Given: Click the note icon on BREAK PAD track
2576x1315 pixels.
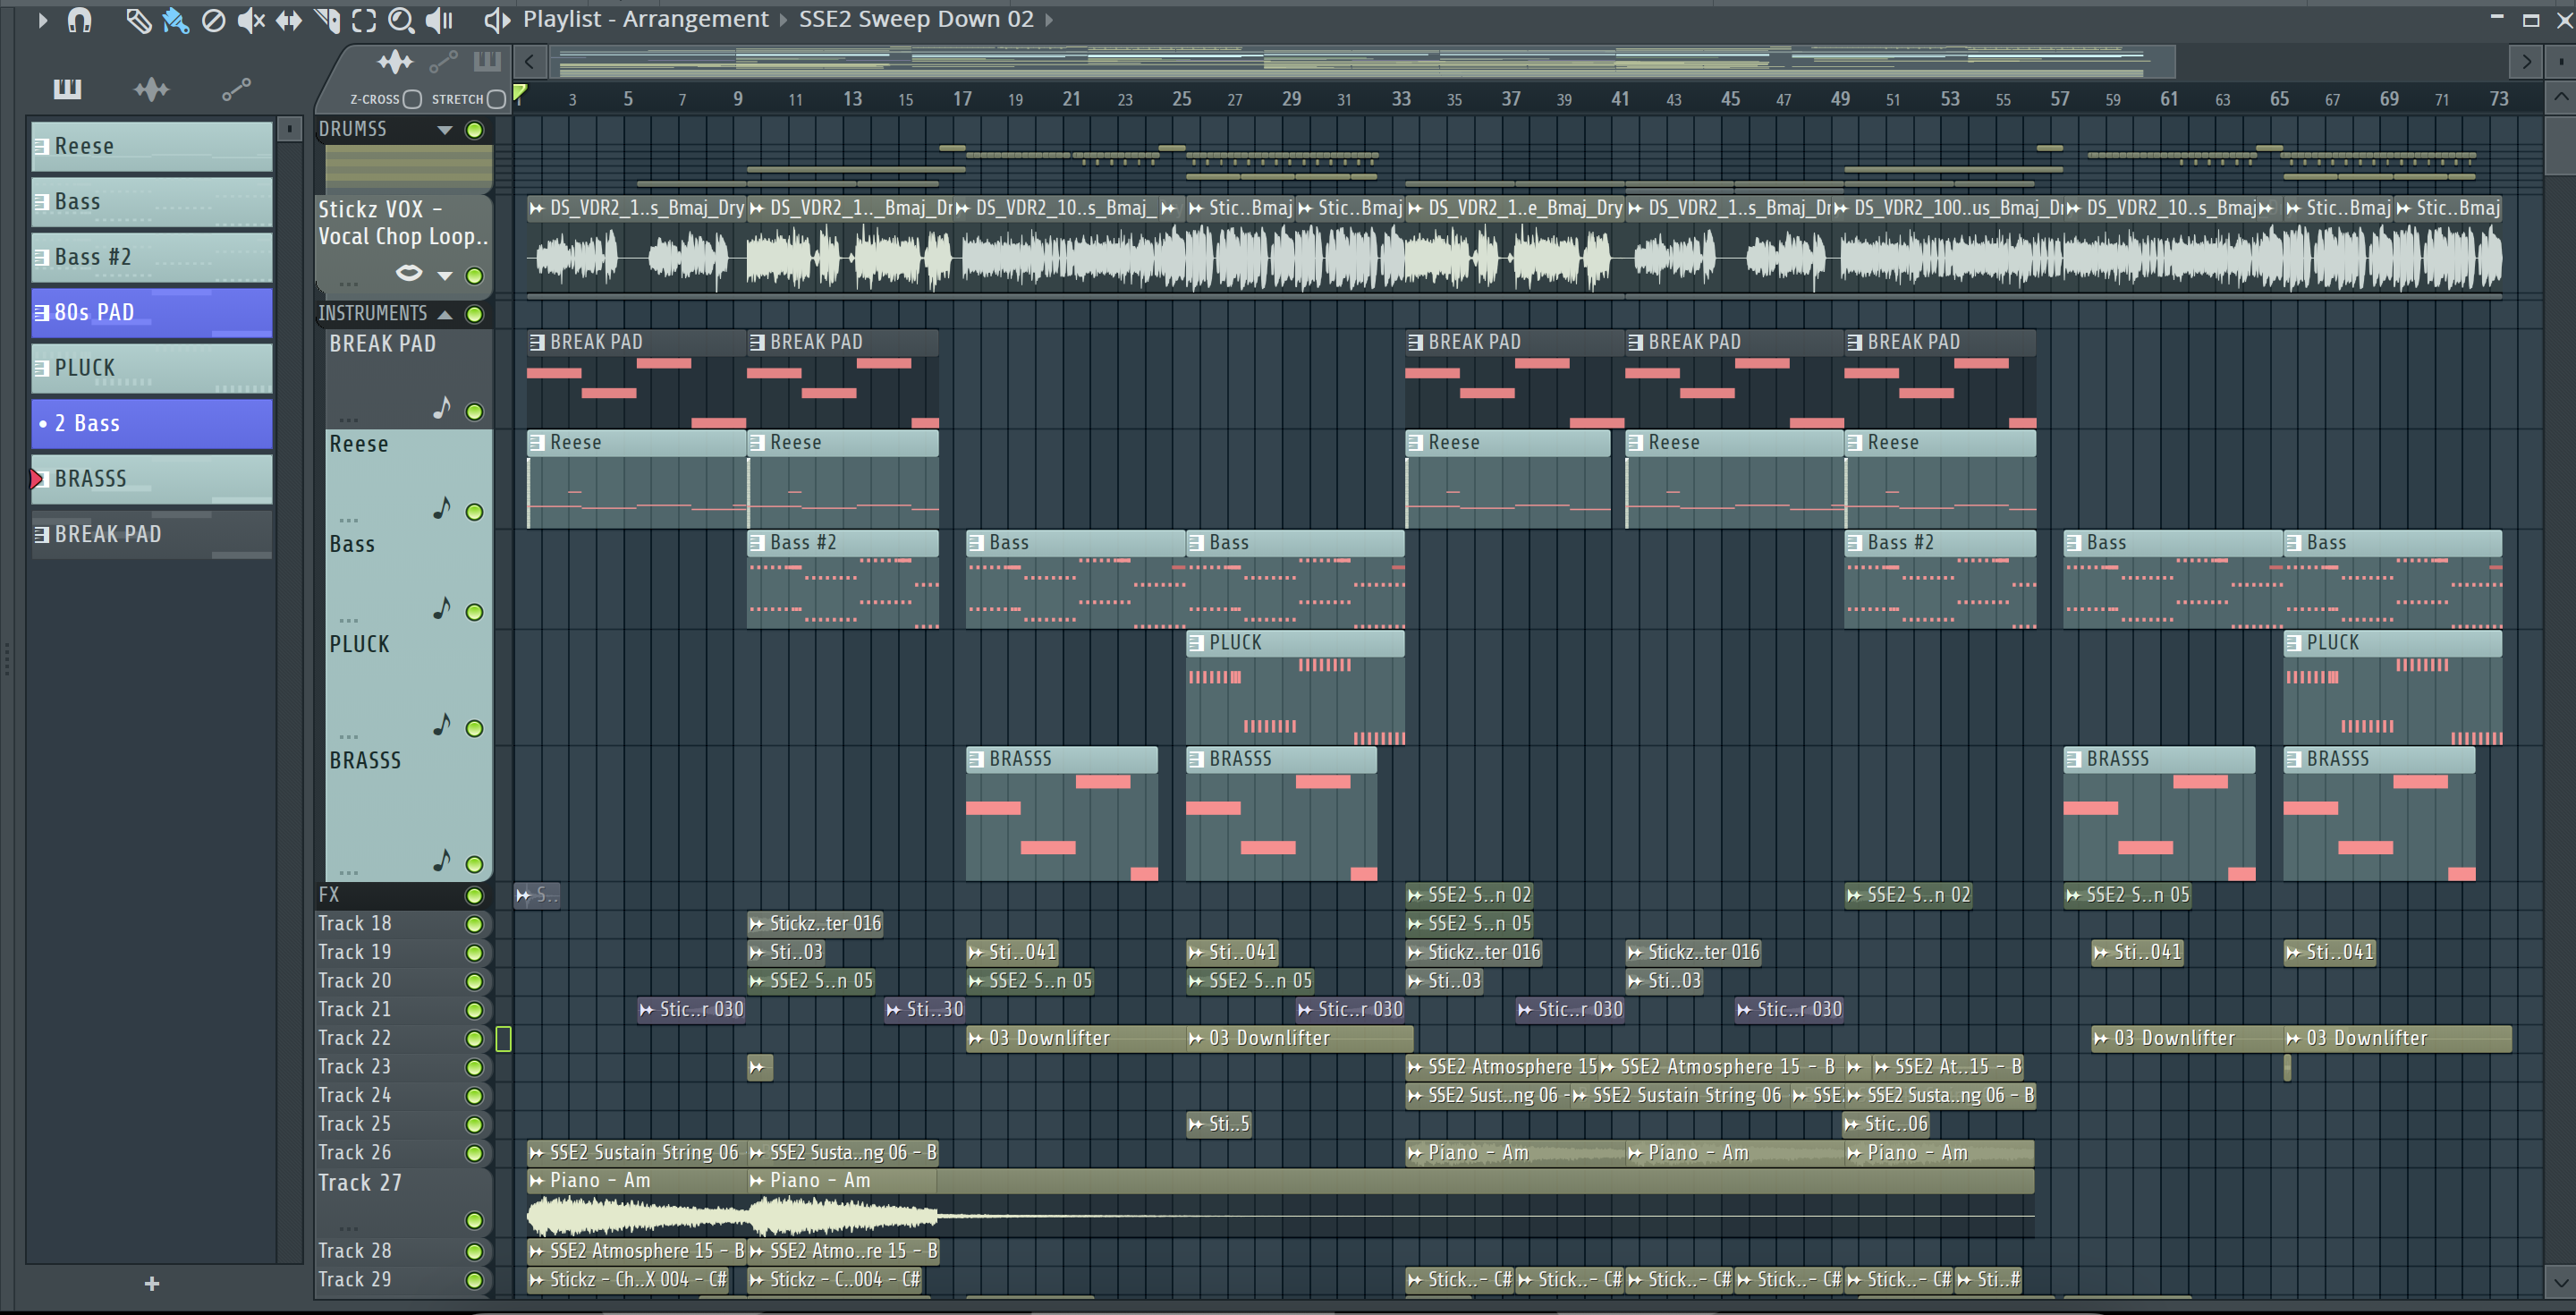Looking at the screenshot, I should [x=442, y=408].
